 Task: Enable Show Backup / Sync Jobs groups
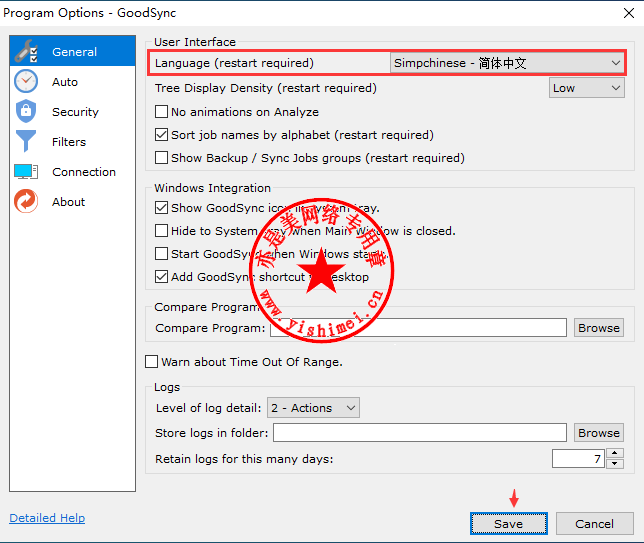[x=161, y=158]
